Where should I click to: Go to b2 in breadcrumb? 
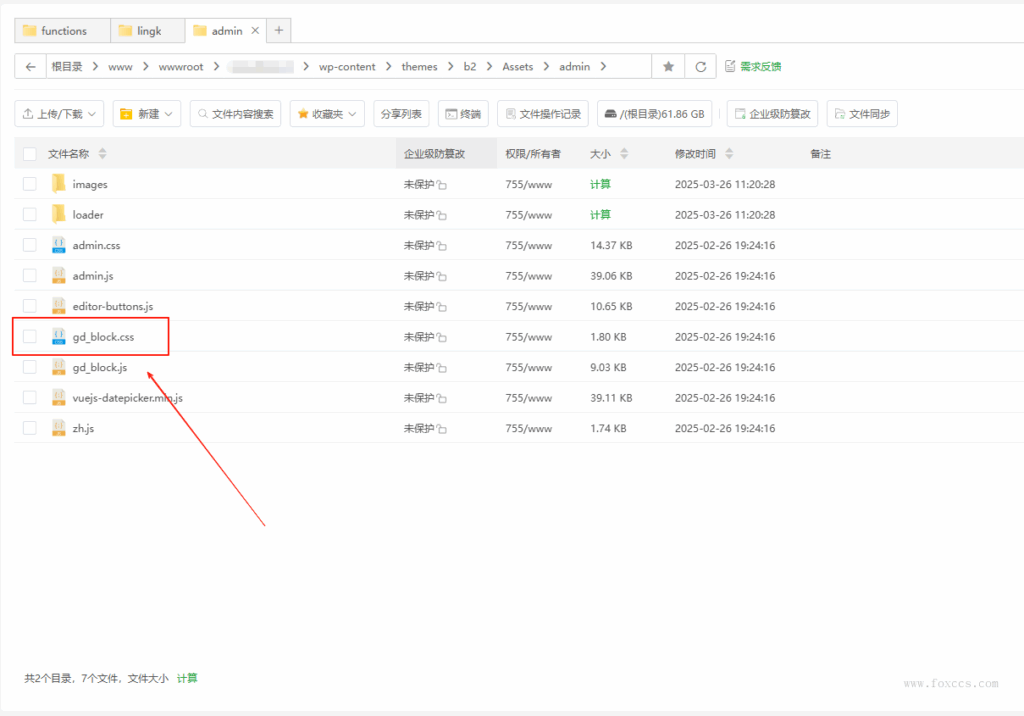click(x=470, y=67)
